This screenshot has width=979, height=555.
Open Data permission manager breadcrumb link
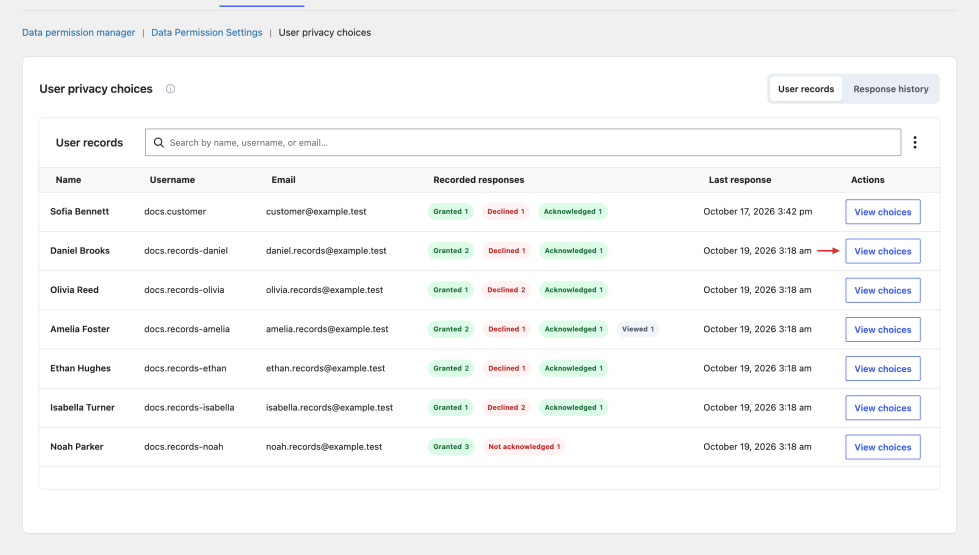click(x=79, y=32)
